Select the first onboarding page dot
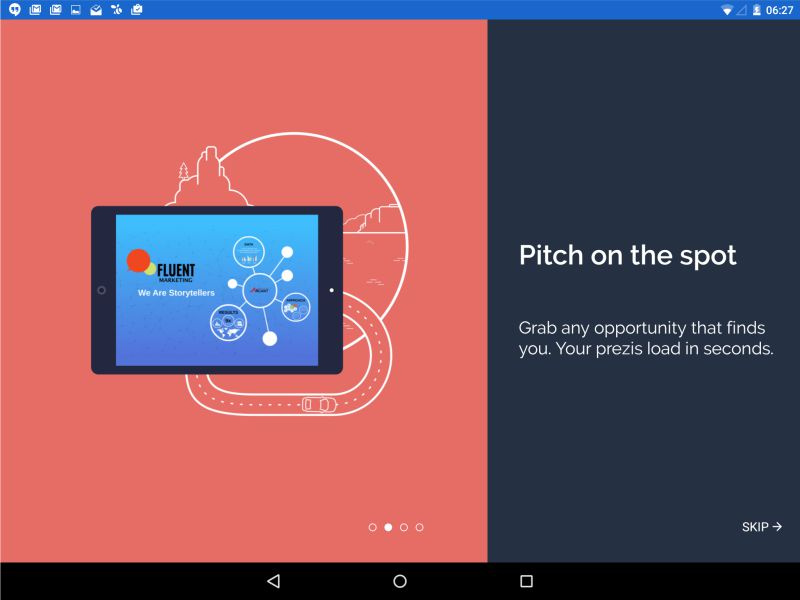 tap(372, 527)
